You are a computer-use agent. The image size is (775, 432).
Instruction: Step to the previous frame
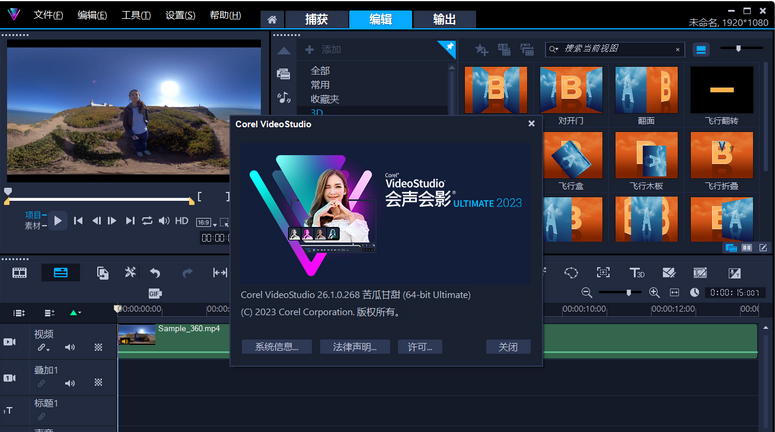96,220
